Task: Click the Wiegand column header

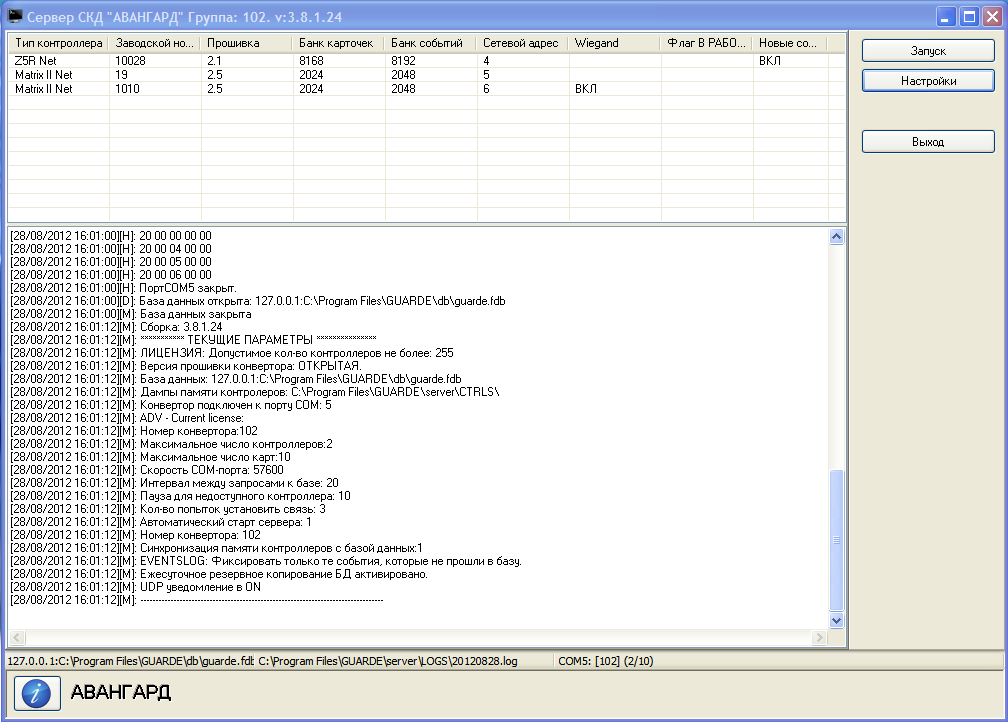Action: pos(615,43)
